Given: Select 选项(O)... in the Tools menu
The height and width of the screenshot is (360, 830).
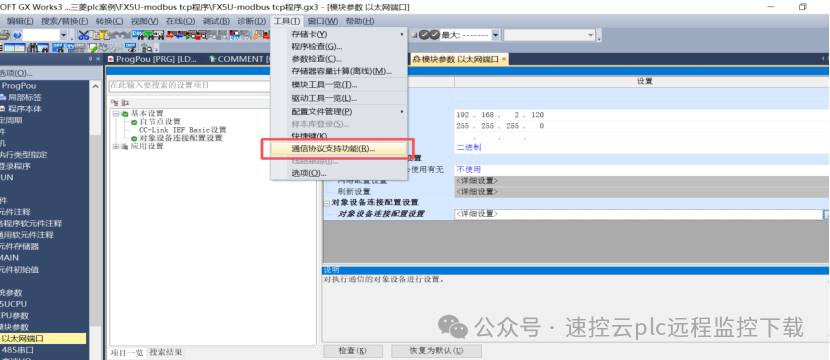Looking at the screenshot, I should (339, 173).
